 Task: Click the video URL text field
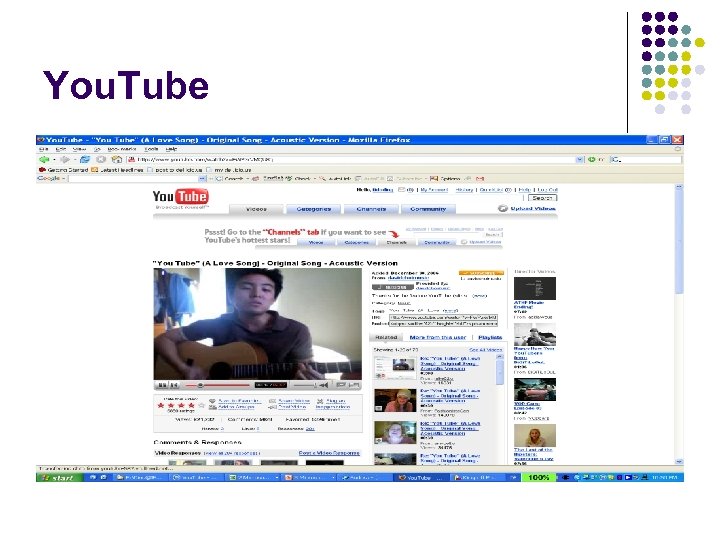443,317
